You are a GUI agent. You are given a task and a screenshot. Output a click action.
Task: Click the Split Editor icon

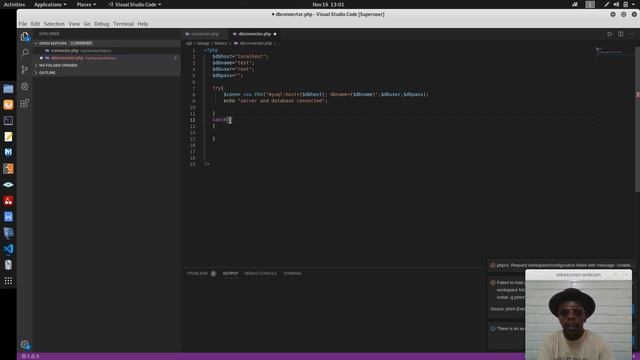point(620,34)
